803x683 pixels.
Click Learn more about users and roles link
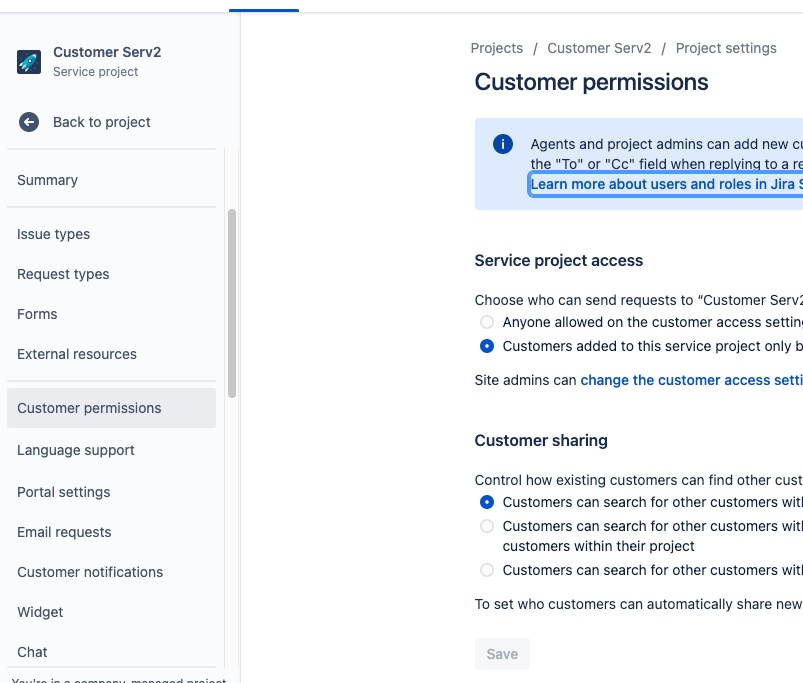point(666,184)
